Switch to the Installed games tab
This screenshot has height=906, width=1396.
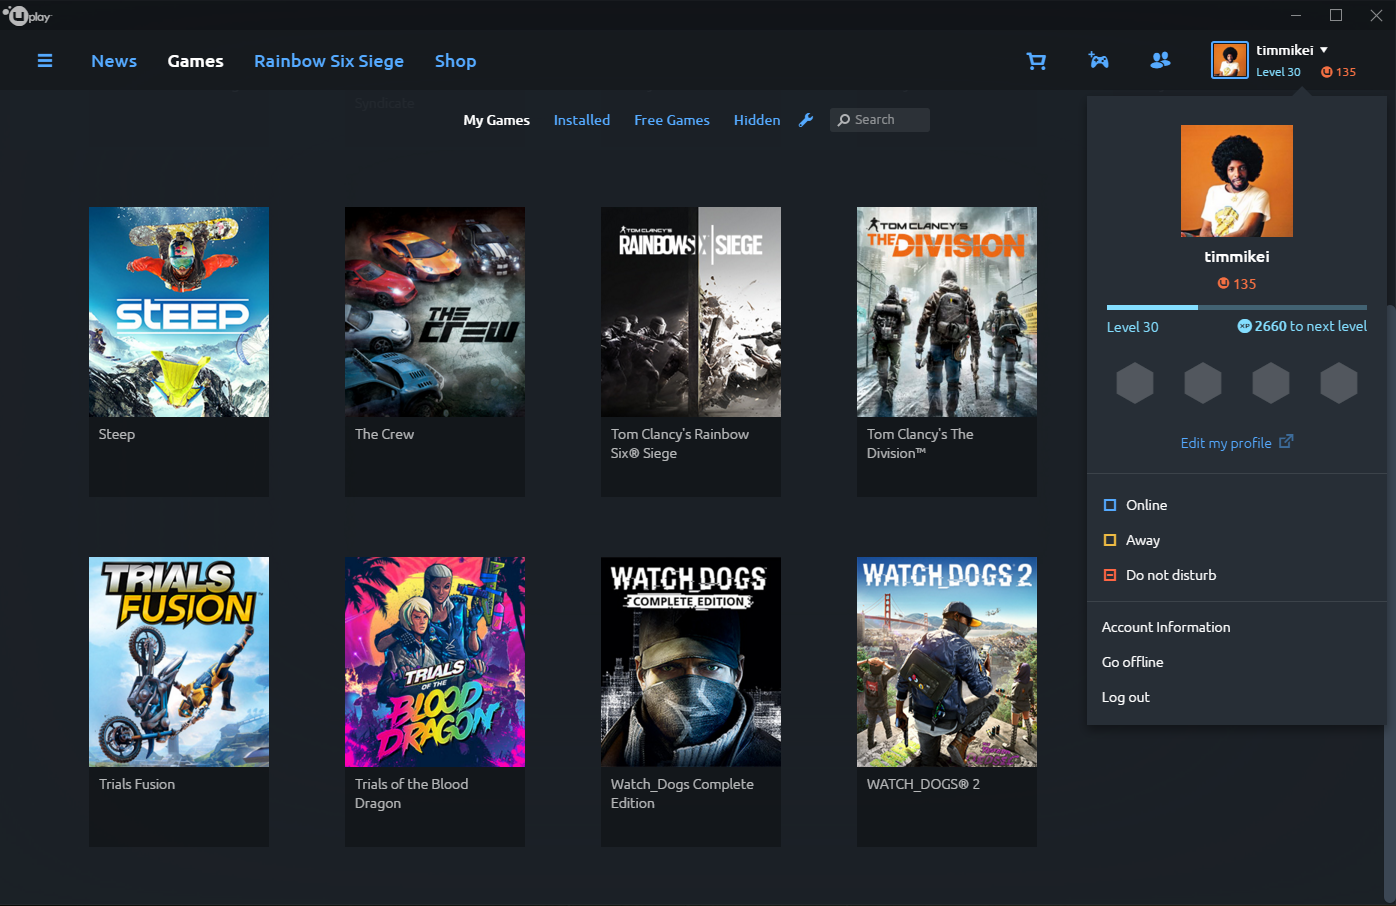tap(581, 119)
